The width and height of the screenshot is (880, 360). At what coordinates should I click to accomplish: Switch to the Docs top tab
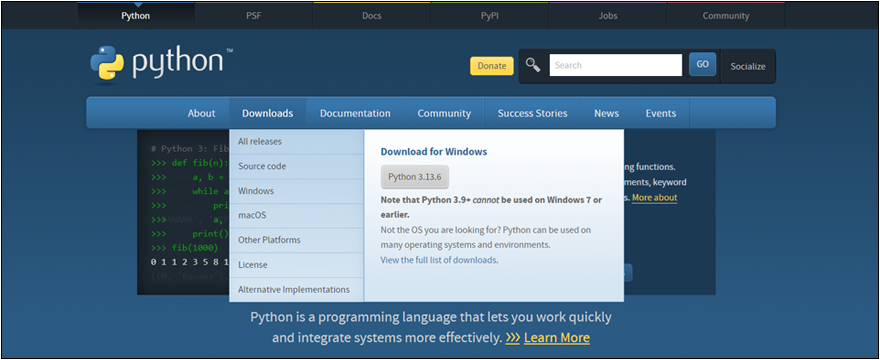pos(372,16)
